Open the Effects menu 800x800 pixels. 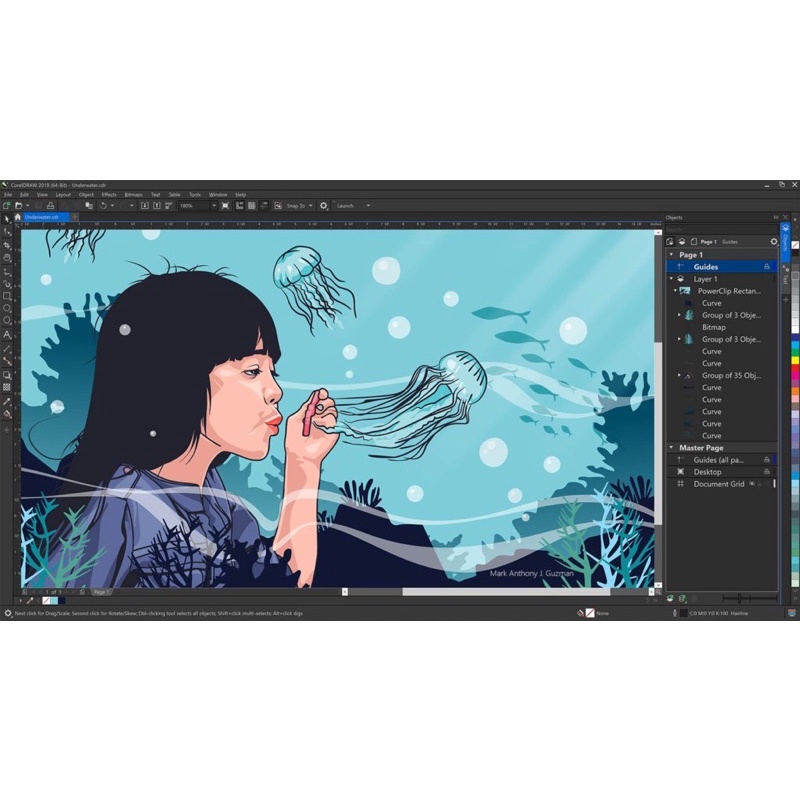109,194
